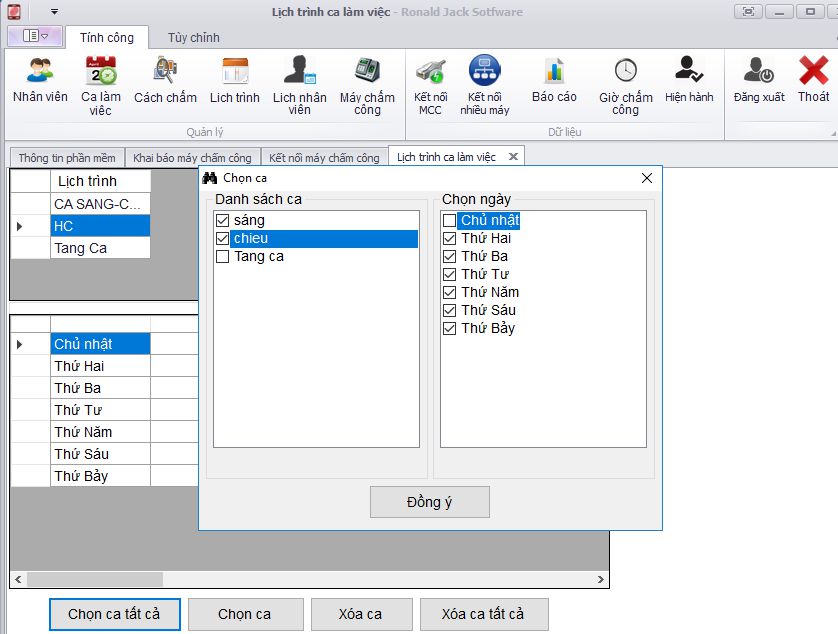Enable the Tang ca shift checkbox

click(x=223, y=257)
